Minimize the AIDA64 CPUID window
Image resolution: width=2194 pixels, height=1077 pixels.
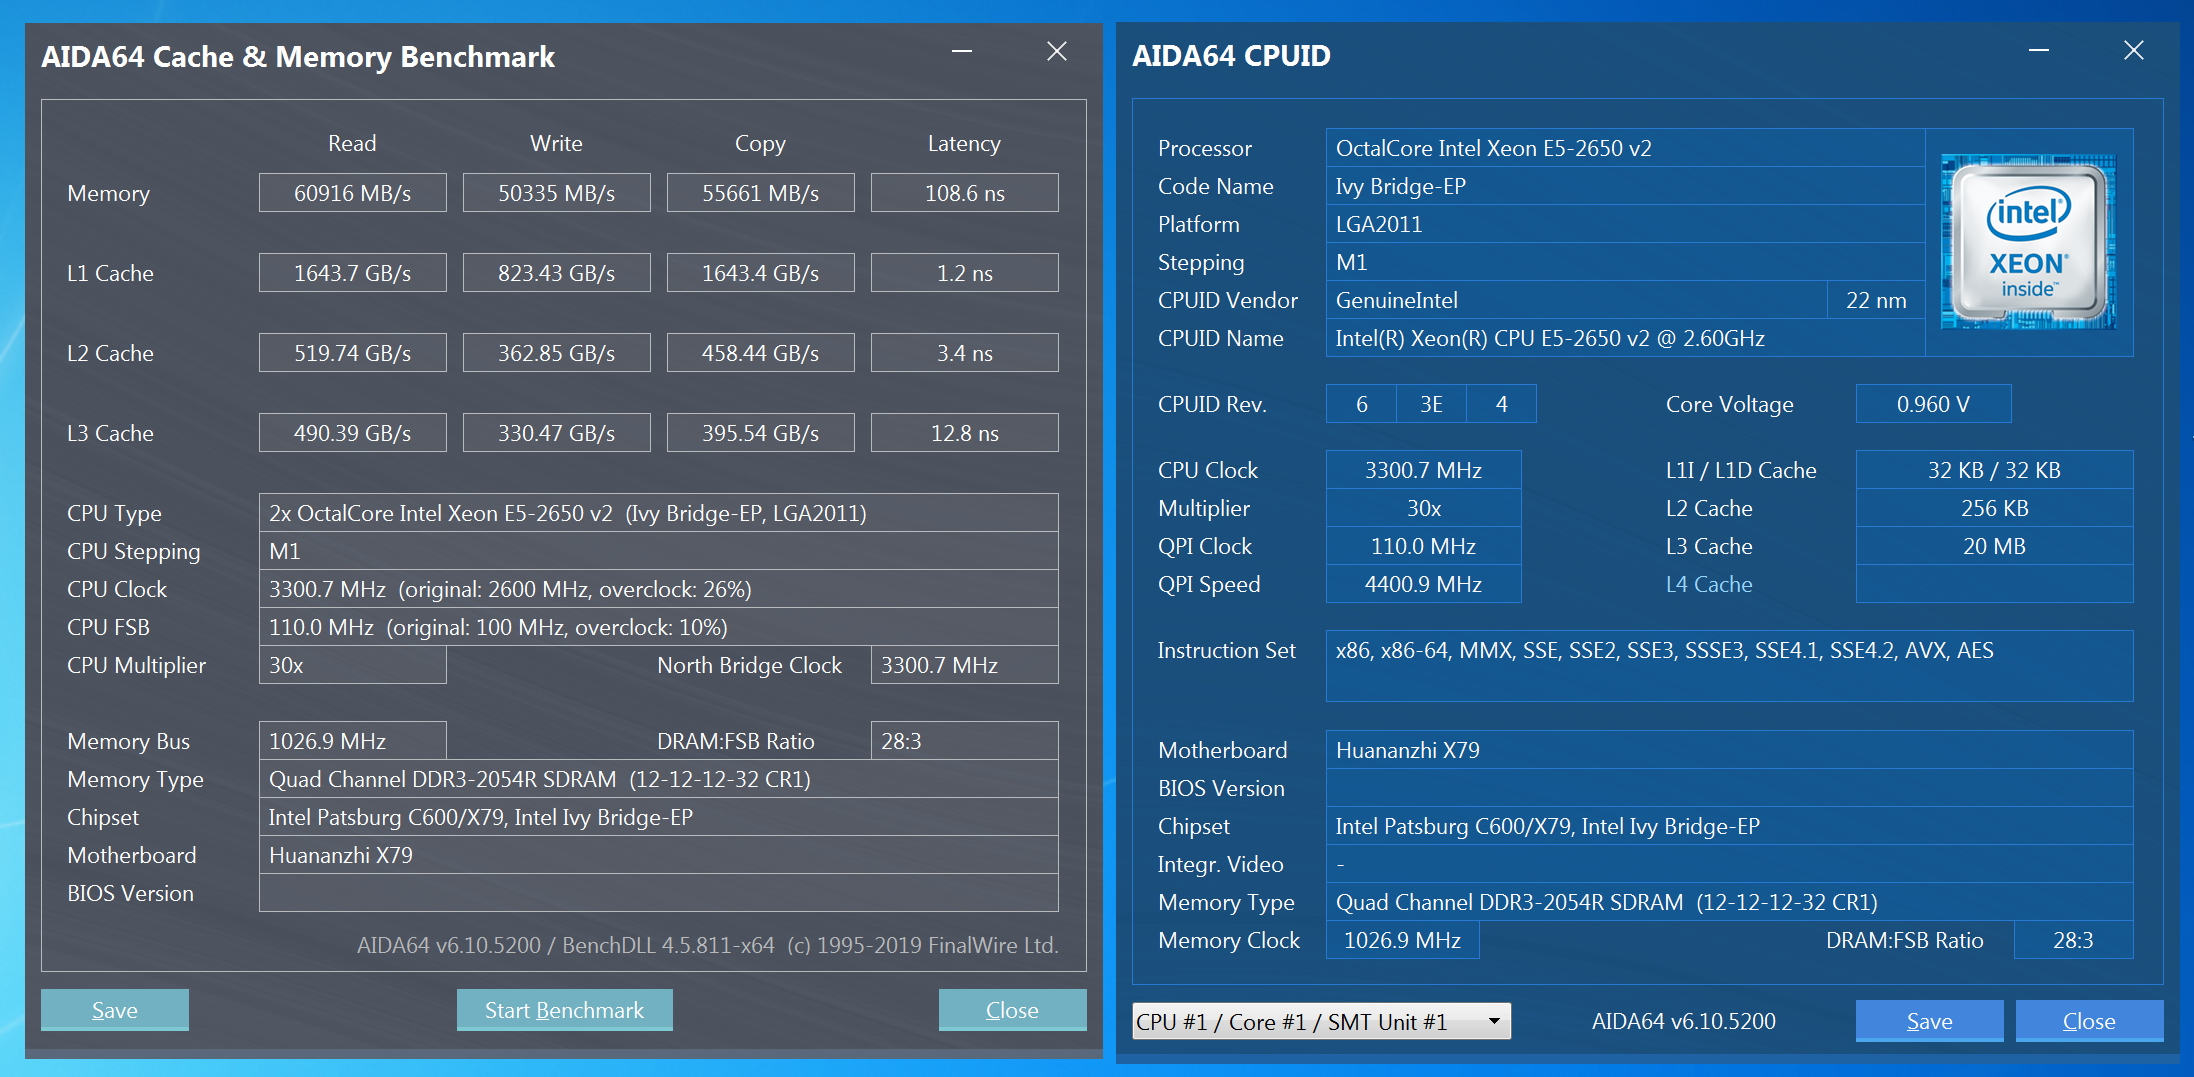2039,51
